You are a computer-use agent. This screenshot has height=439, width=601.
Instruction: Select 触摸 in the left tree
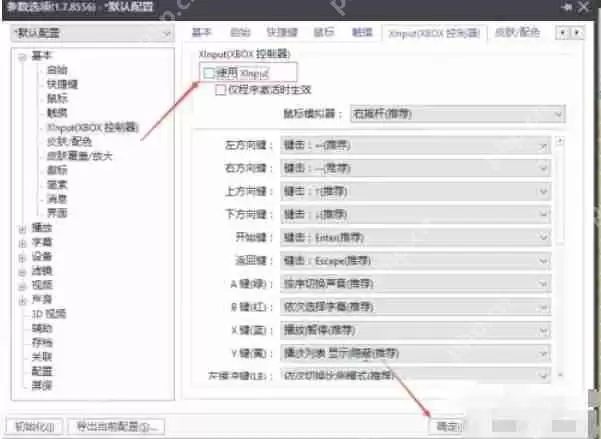tap(57, 113)
